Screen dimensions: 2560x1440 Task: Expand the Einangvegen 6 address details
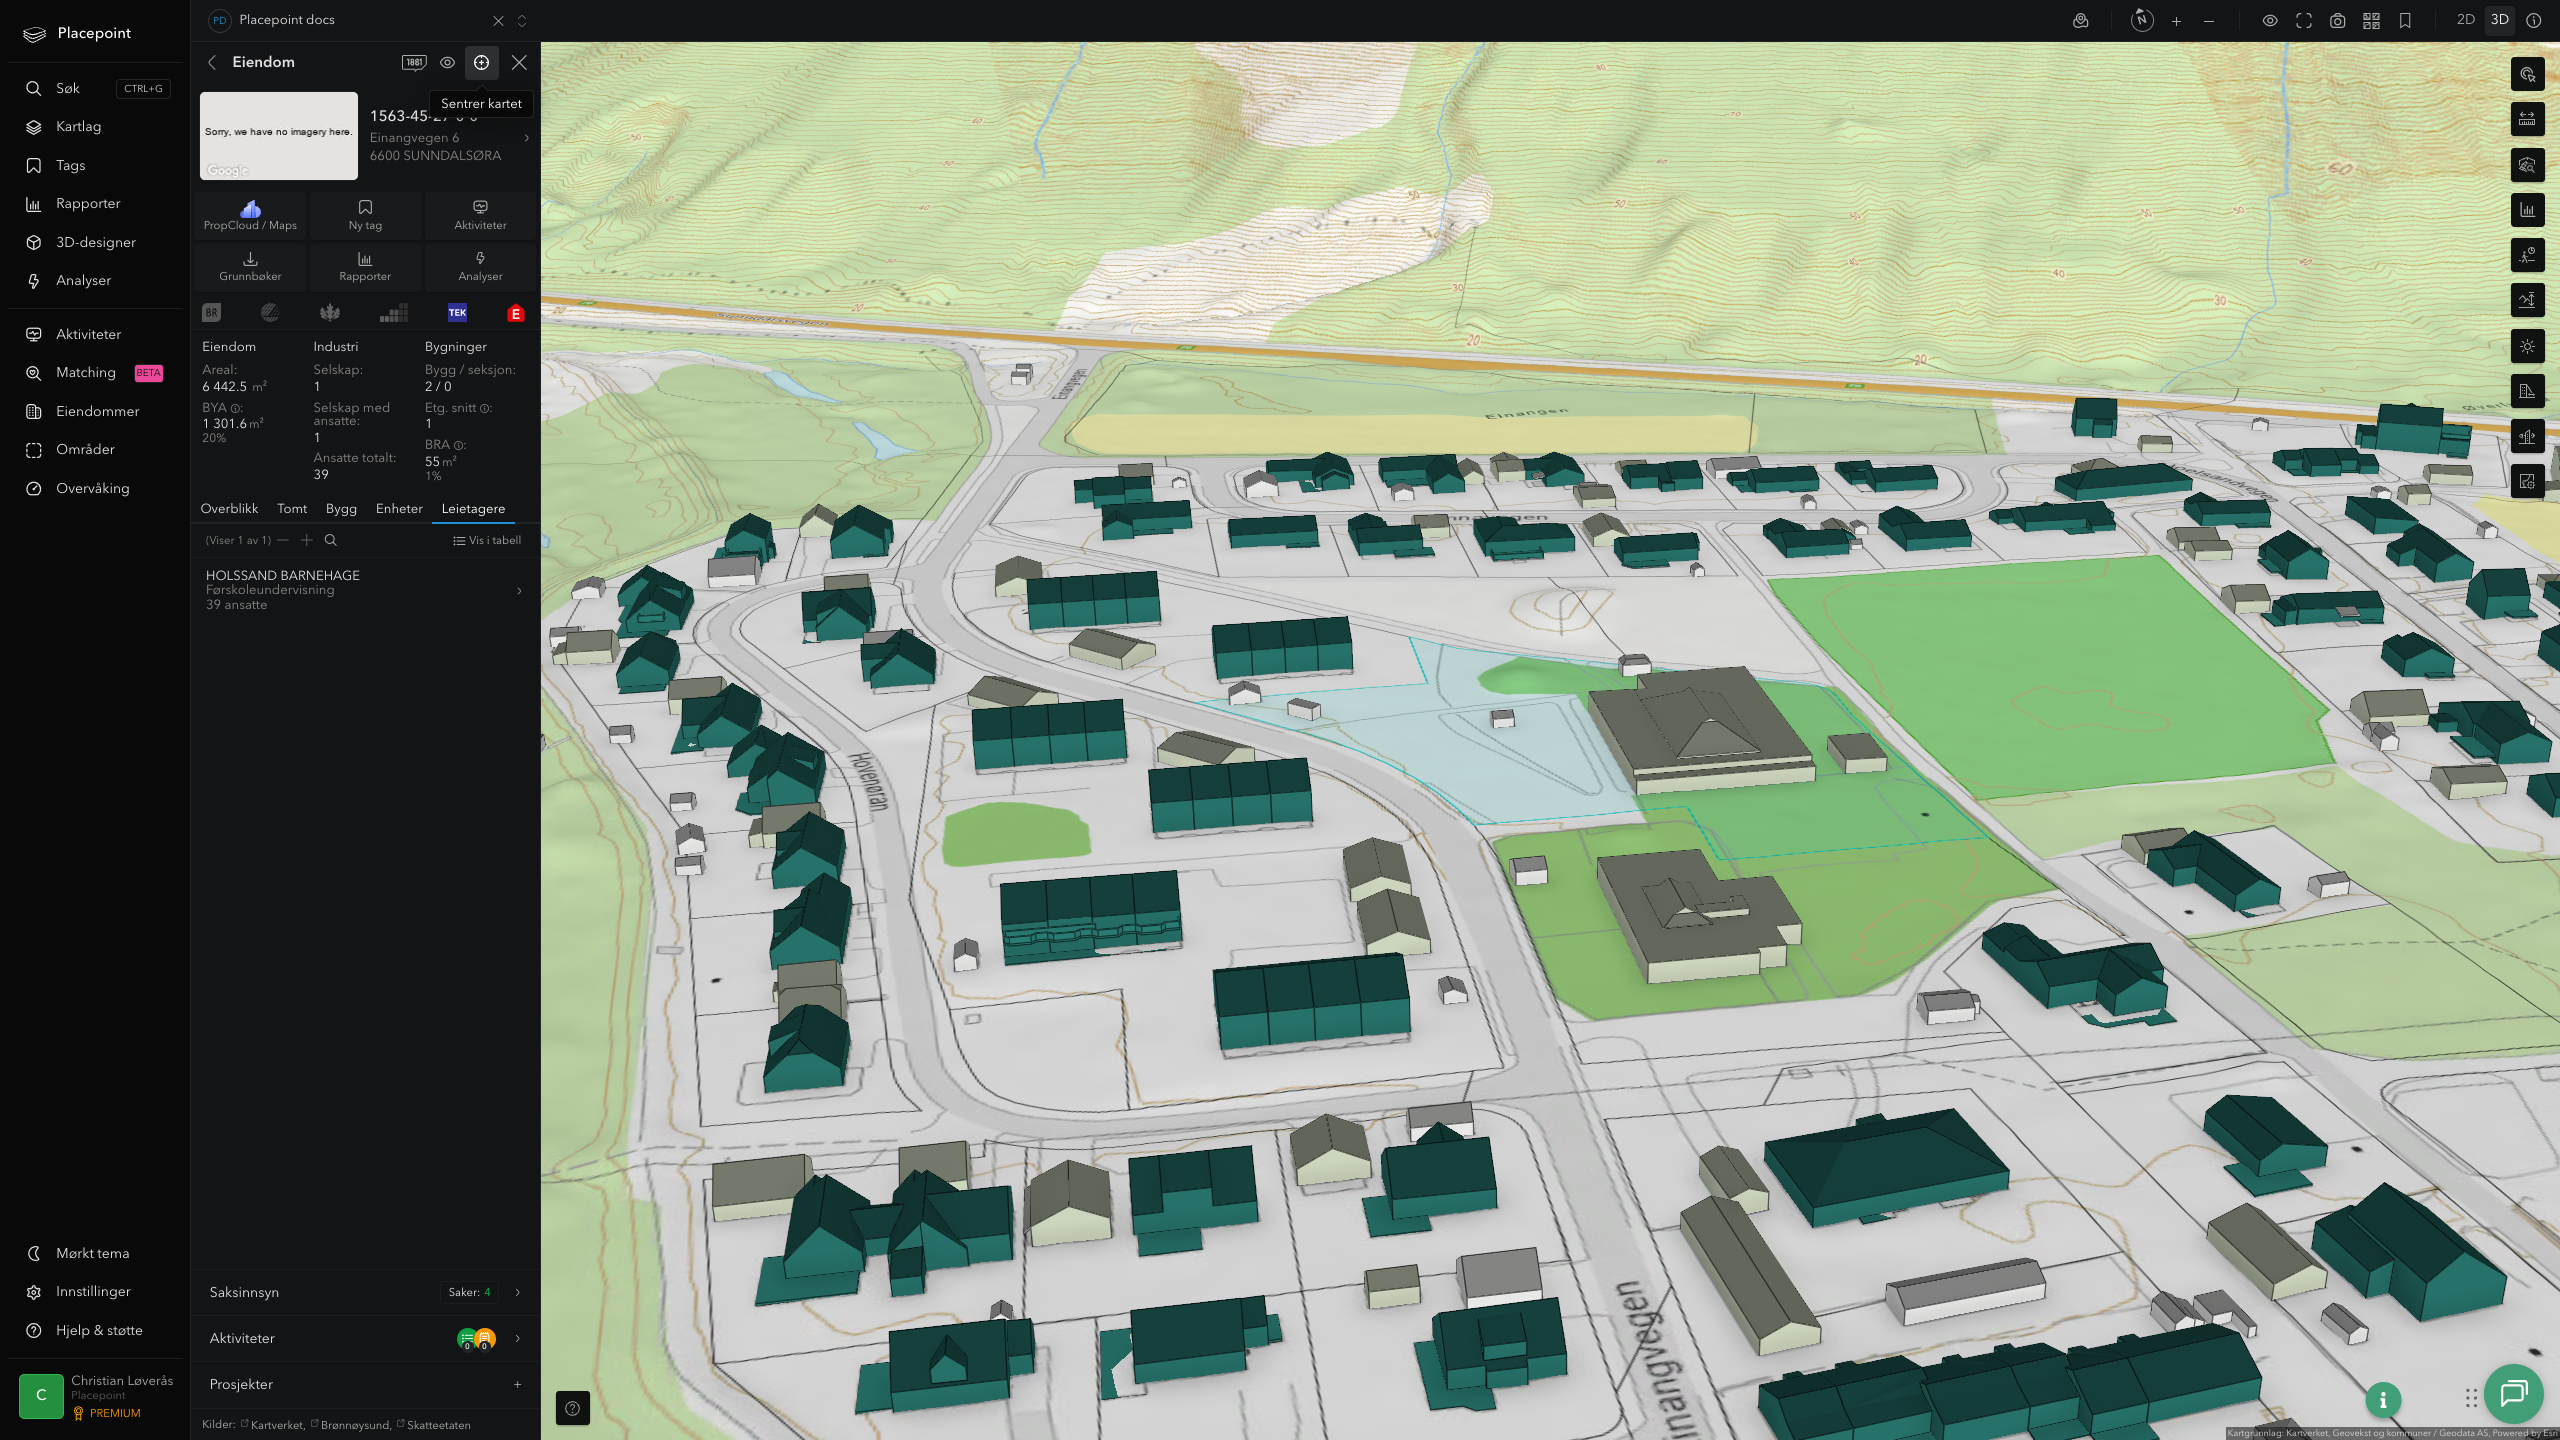(x=527, y=138)
